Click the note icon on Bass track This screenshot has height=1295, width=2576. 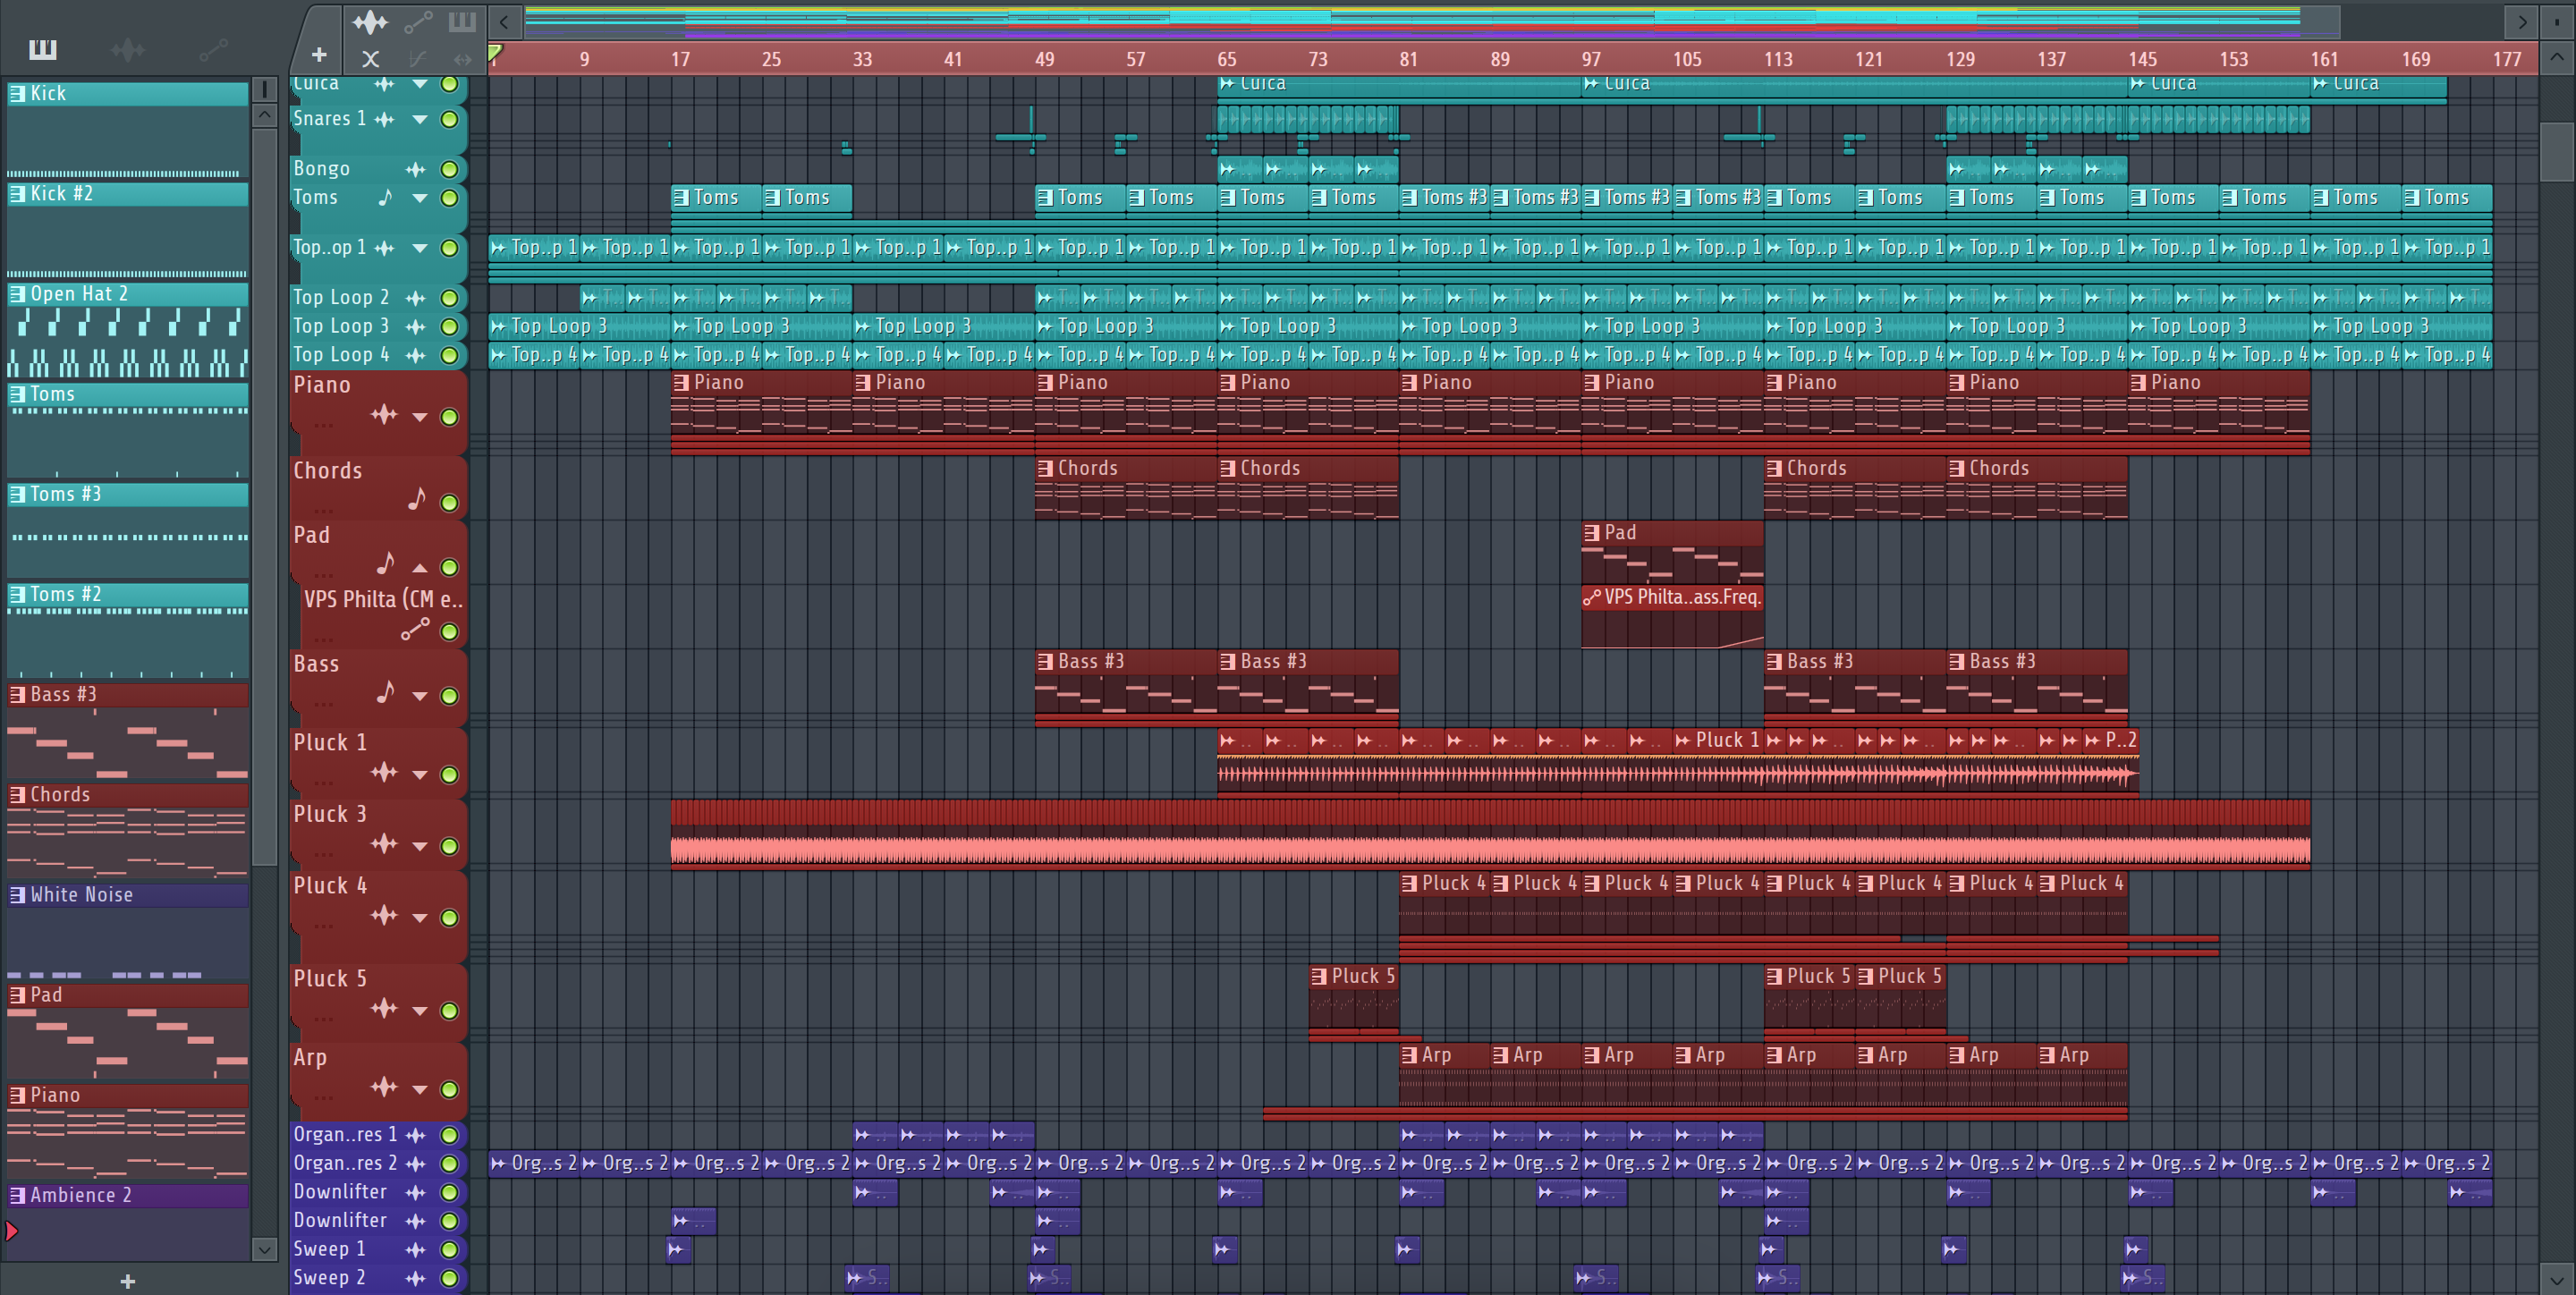click(386, 692)
